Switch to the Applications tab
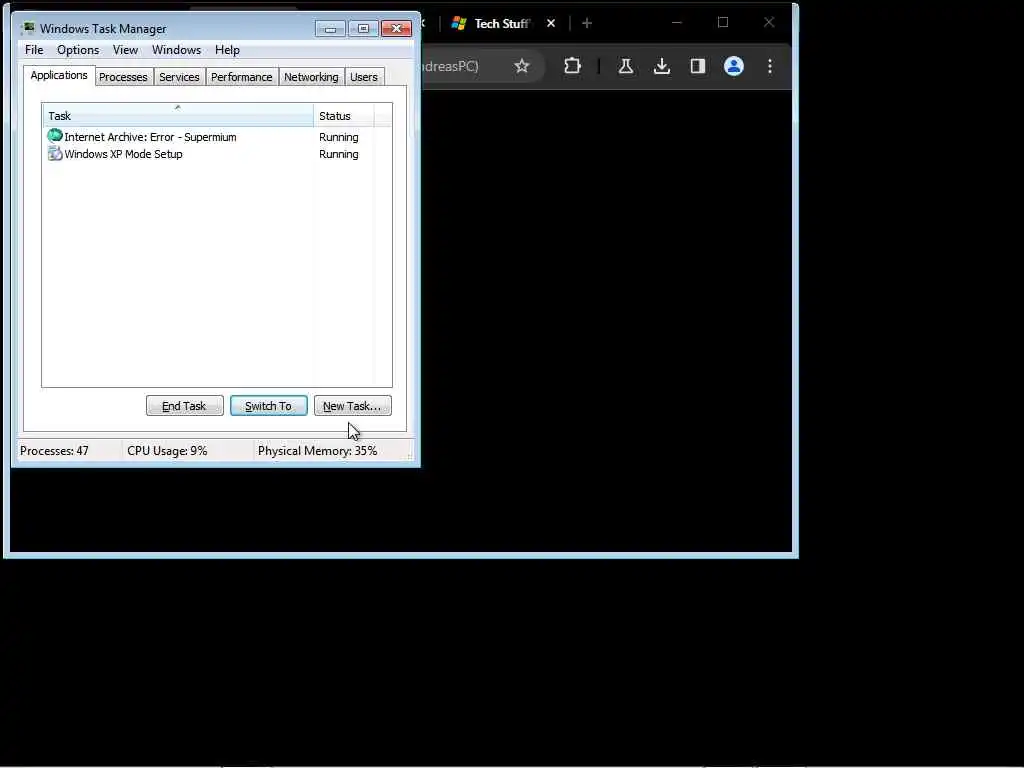 coord(59,75)
